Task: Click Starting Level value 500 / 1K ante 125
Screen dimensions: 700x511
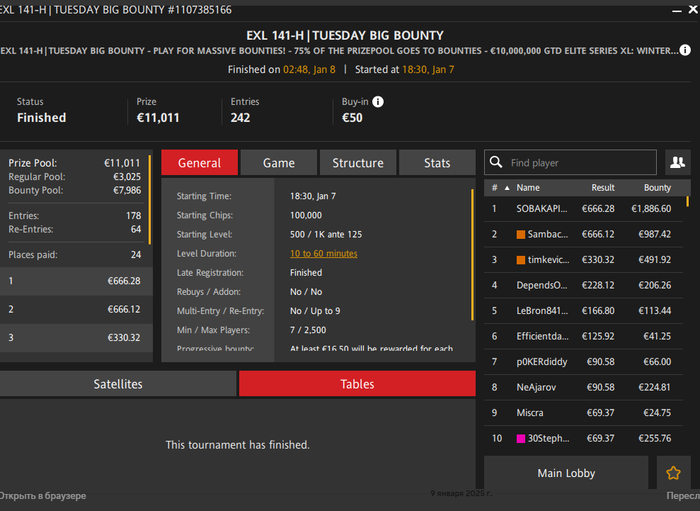Action: point(326,234)
